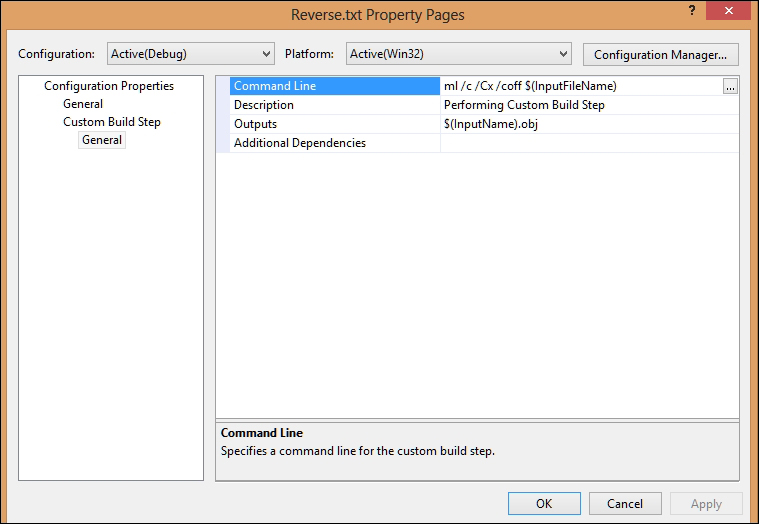Select the Outputs property label
Screen dimensions: 759x524
click(255, 124)
